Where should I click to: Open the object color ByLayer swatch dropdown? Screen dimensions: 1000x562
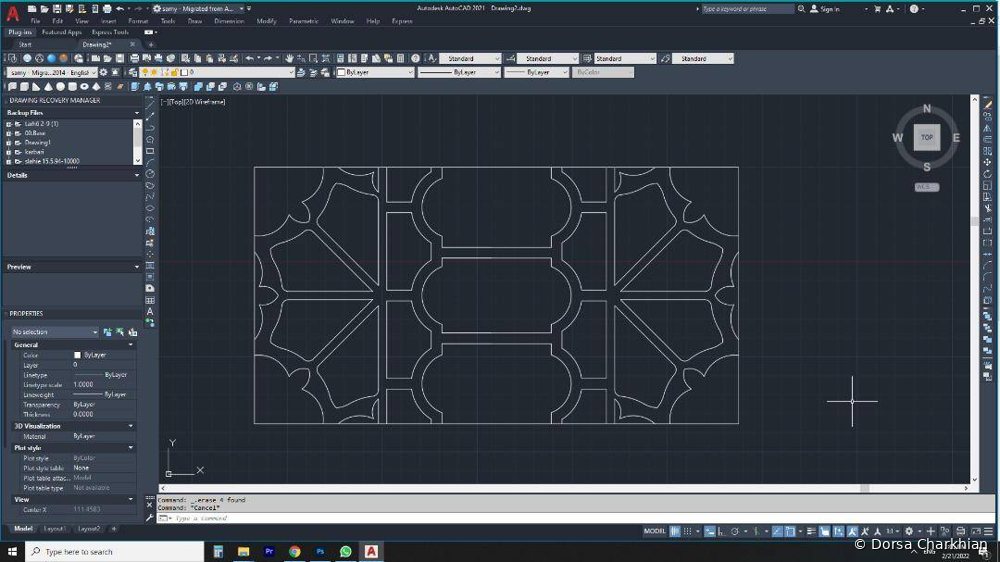[375, 73]
